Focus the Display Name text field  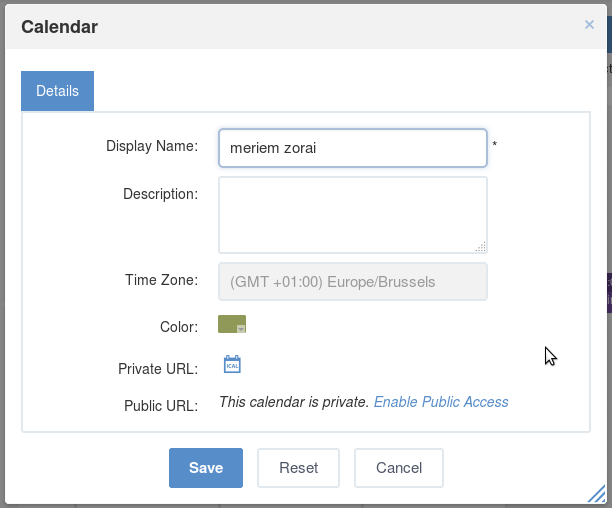[352, 148]
